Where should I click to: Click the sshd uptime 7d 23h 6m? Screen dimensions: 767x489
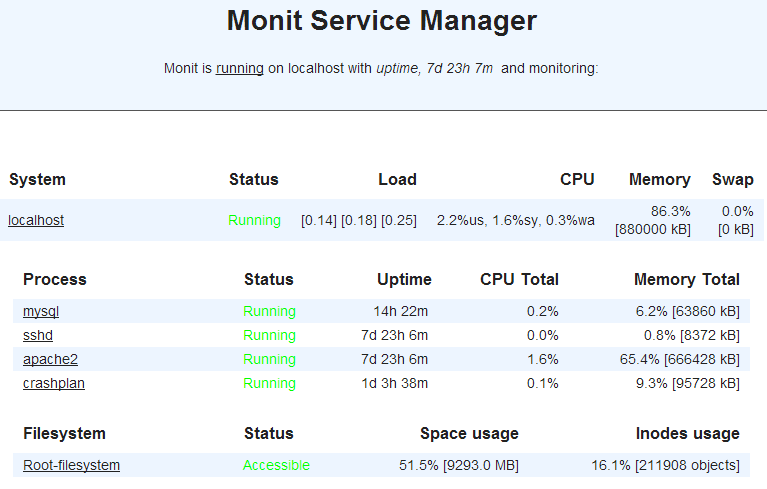point(394,335)
